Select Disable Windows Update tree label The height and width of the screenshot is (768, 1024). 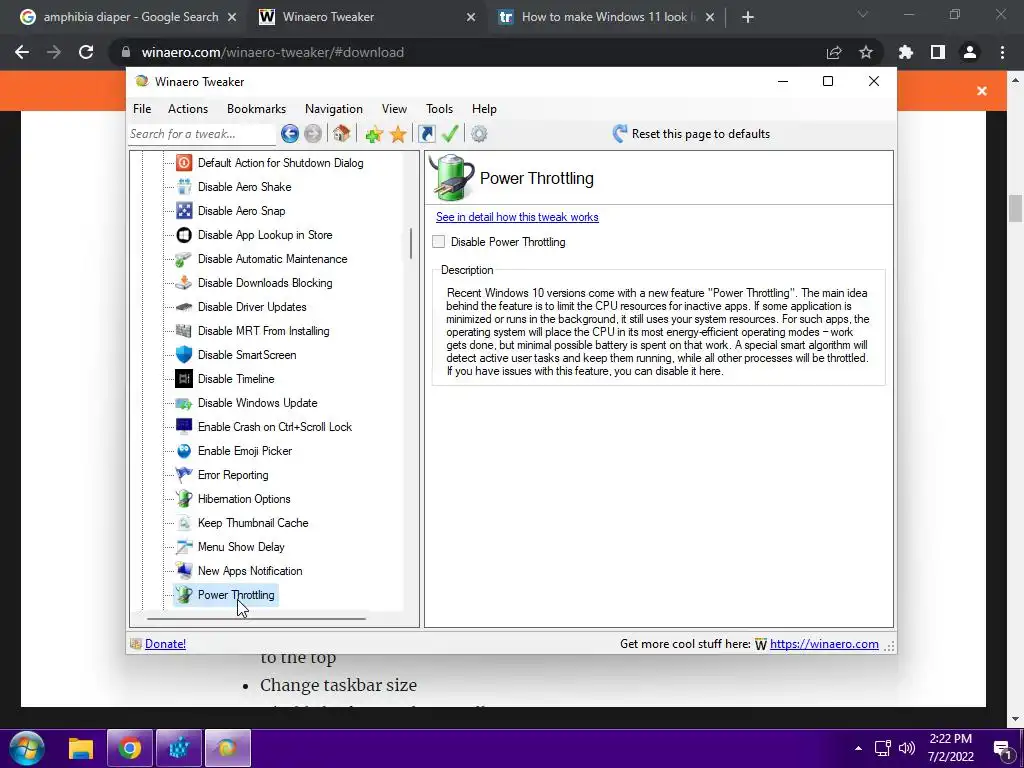[x=258, y=403]
